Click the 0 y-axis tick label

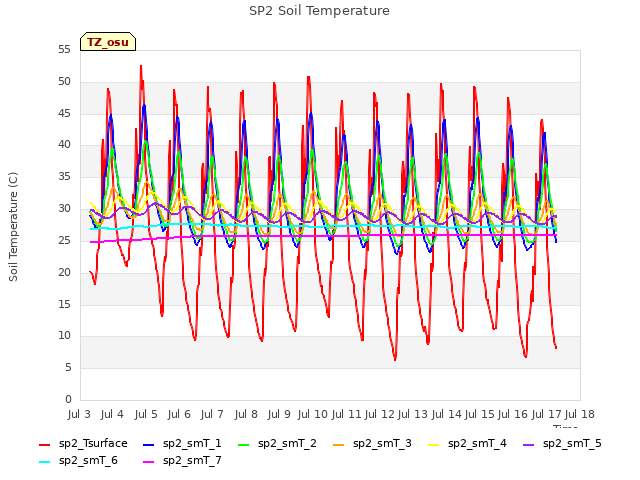[x=68, y=399]
